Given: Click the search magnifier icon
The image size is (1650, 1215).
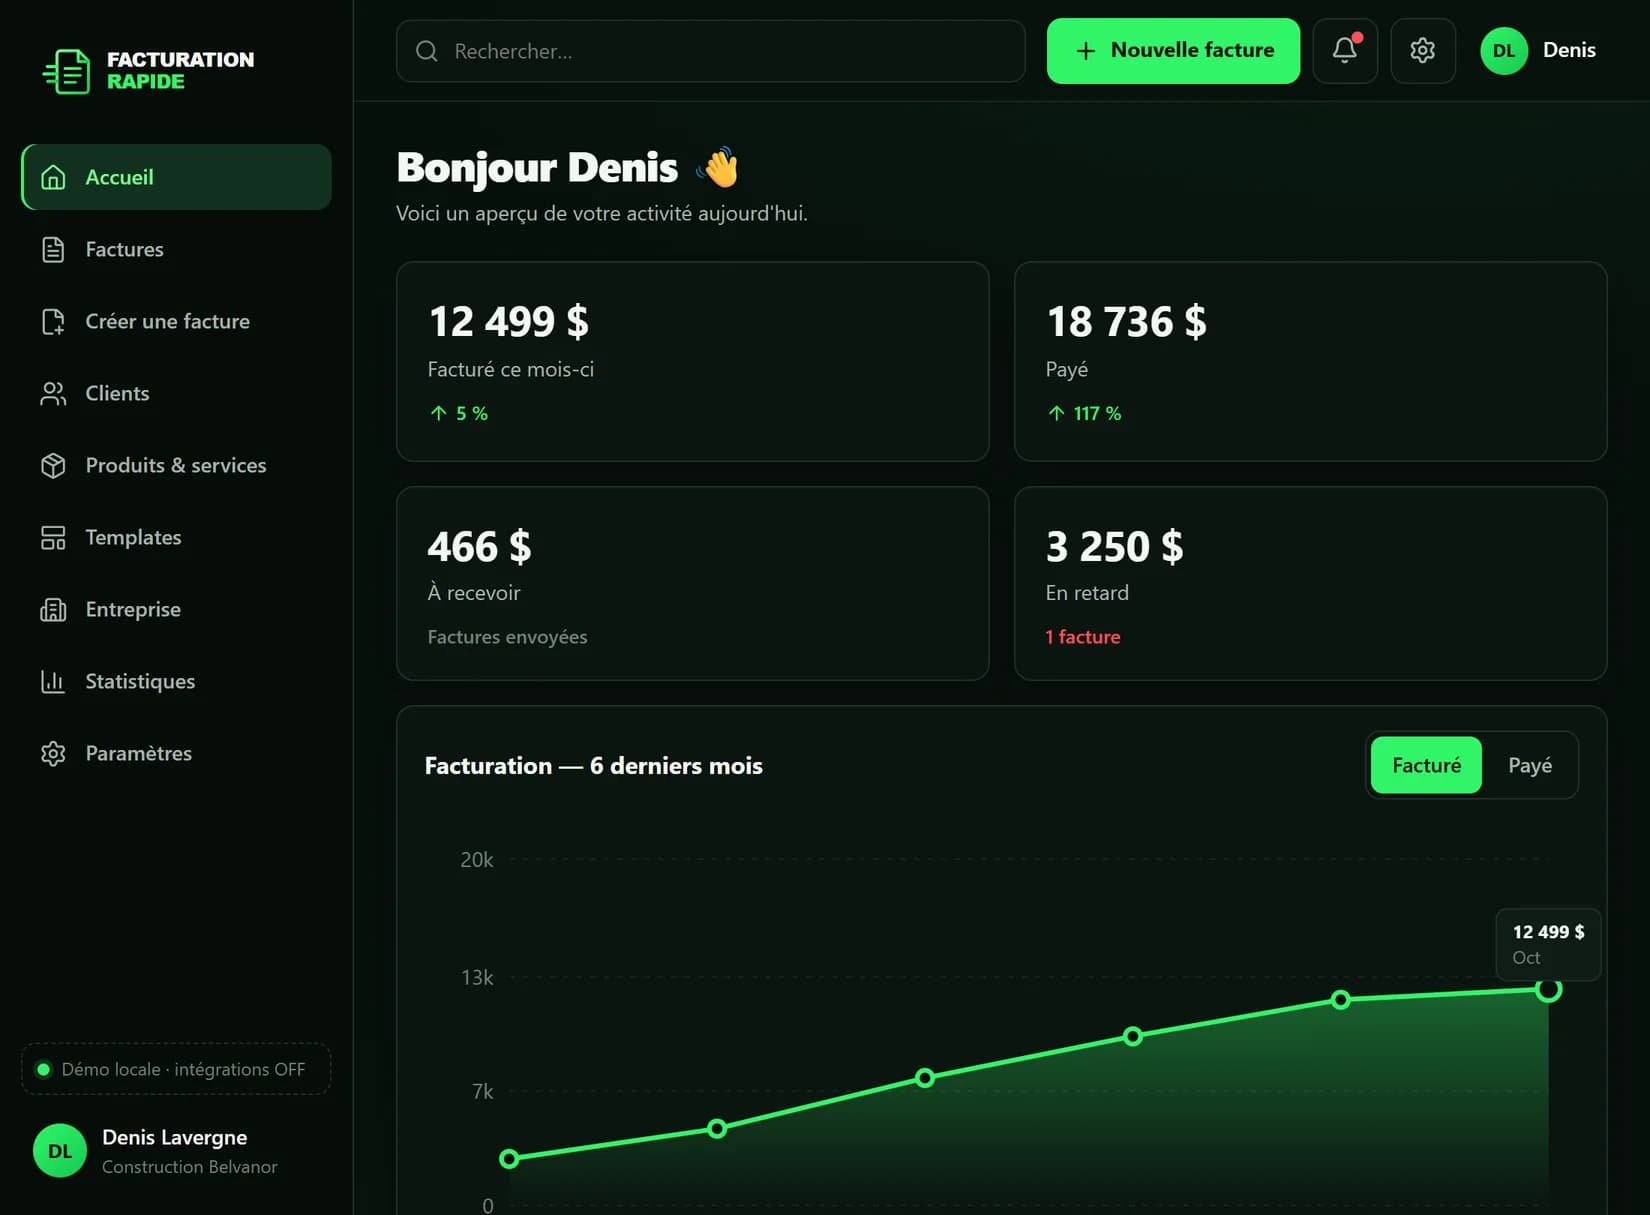Looking at the screenshot, I should (x=427, y=51).
